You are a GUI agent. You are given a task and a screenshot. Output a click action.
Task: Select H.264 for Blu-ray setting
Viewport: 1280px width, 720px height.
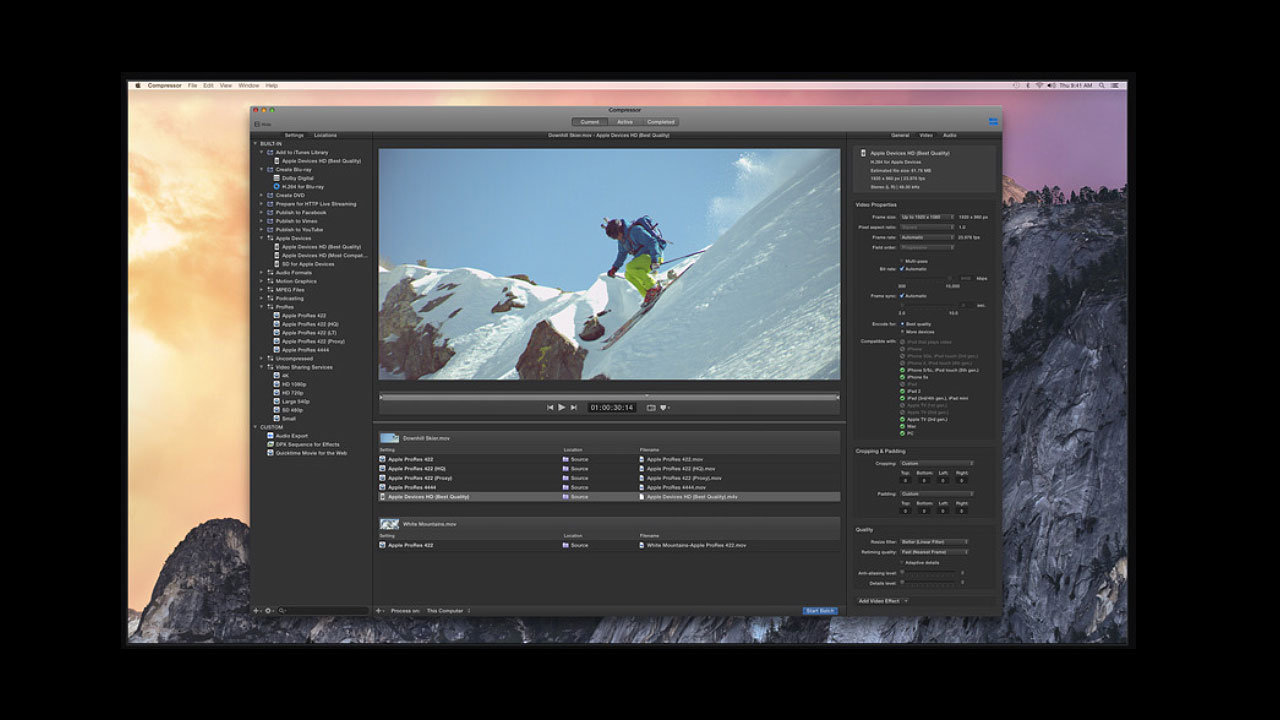click(x=302, y=187)
